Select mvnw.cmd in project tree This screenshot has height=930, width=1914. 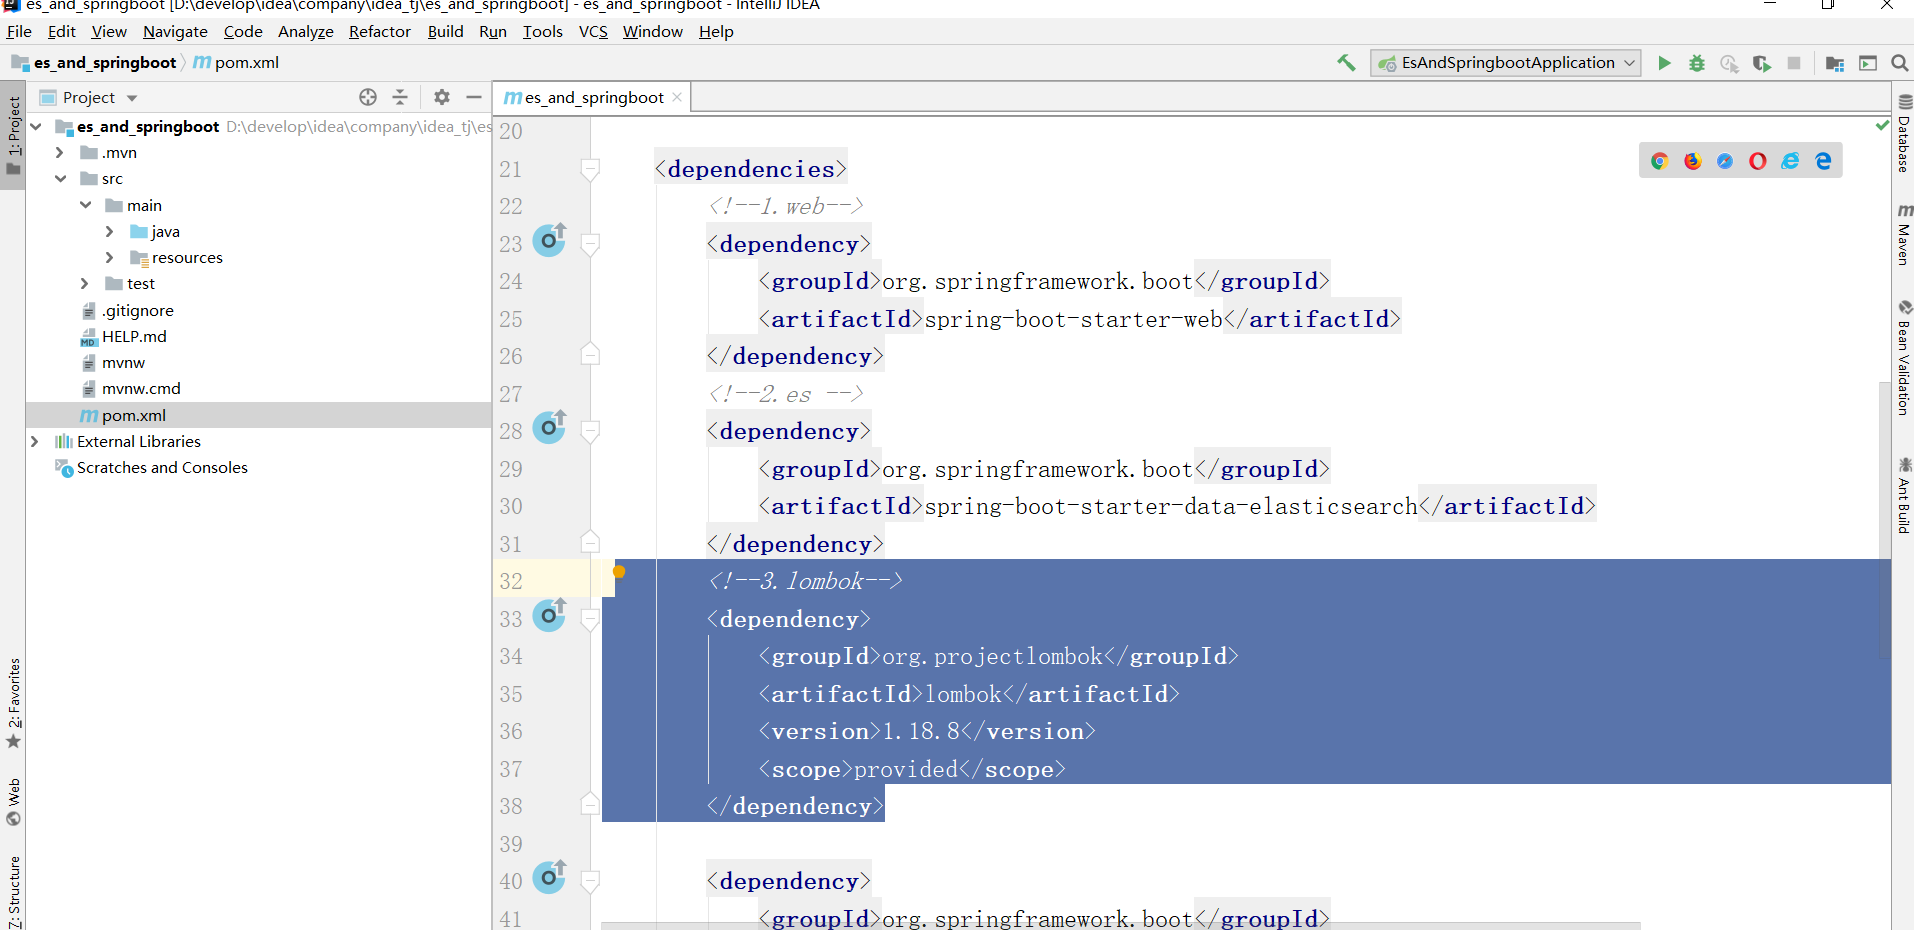[141, 389]
